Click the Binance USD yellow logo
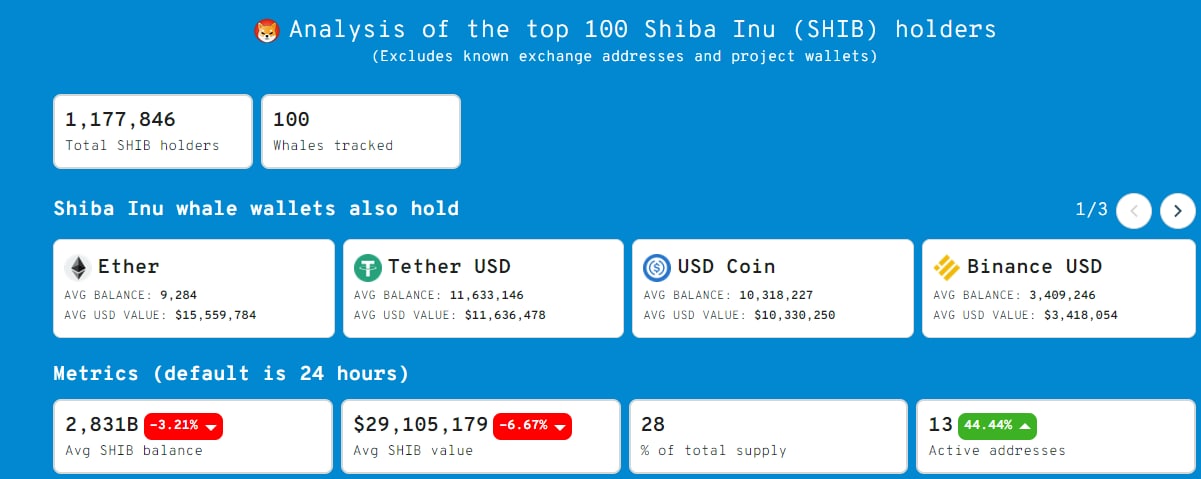 click(946, 268)
